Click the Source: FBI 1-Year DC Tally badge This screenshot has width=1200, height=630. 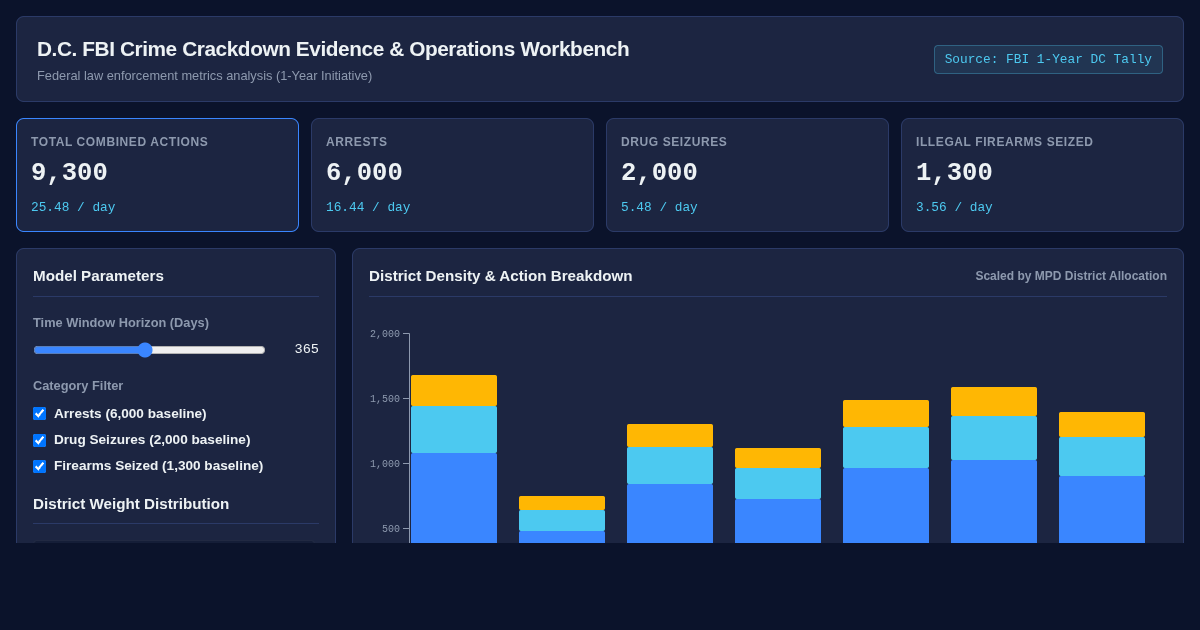[1048, 59]
